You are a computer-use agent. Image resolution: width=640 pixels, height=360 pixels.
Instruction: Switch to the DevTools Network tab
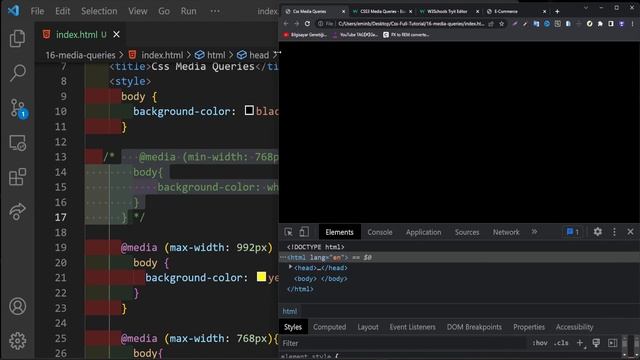(506, 232)
